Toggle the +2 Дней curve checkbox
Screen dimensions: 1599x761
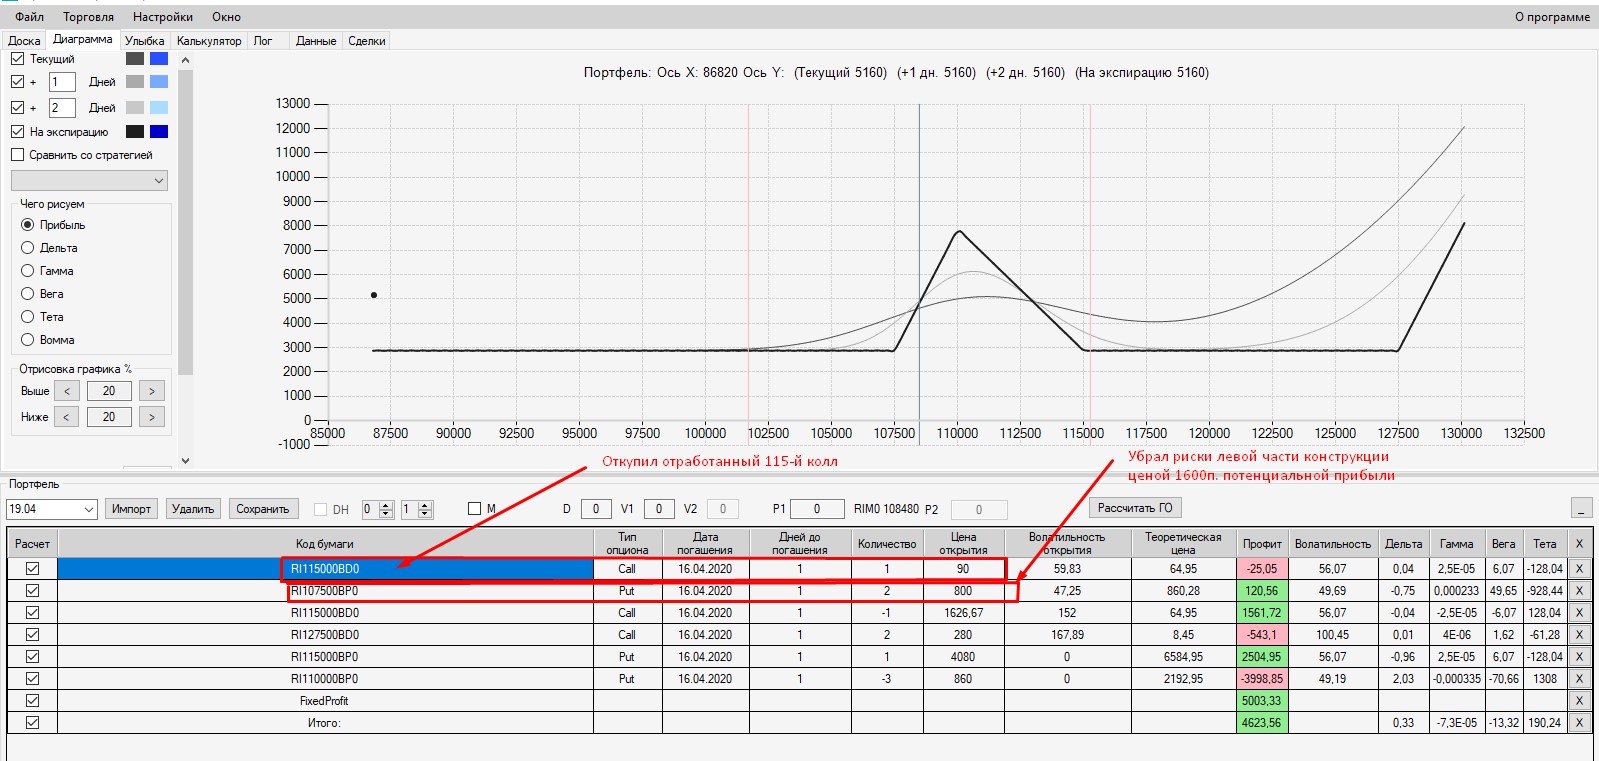[x=17, y=108]
